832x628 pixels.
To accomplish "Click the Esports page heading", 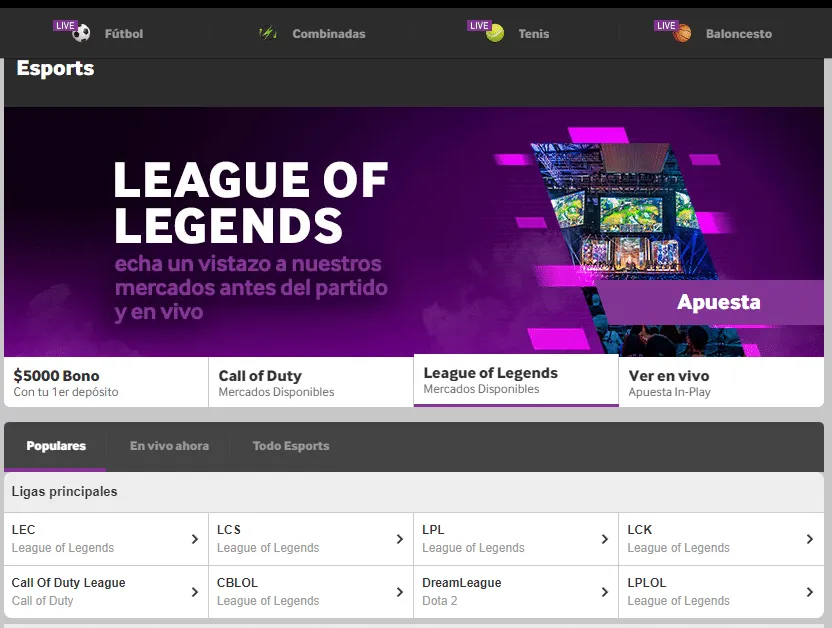I will coord(55,68).
